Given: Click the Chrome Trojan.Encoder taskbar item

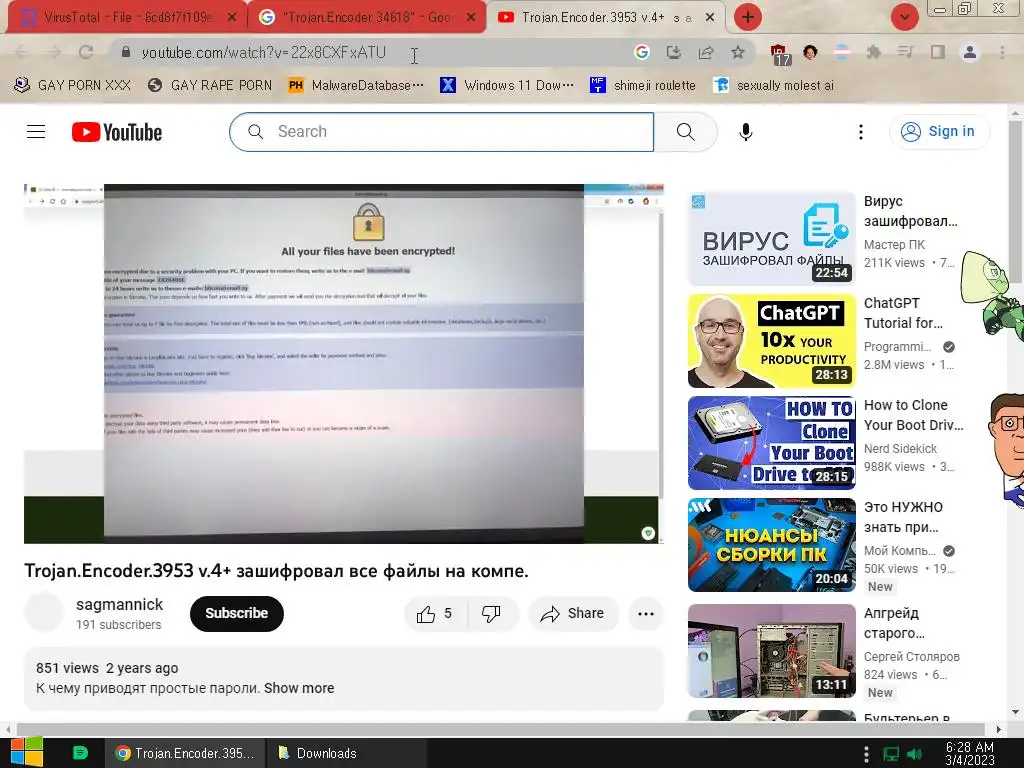Looking at the screenshot, I should [184, 754].
